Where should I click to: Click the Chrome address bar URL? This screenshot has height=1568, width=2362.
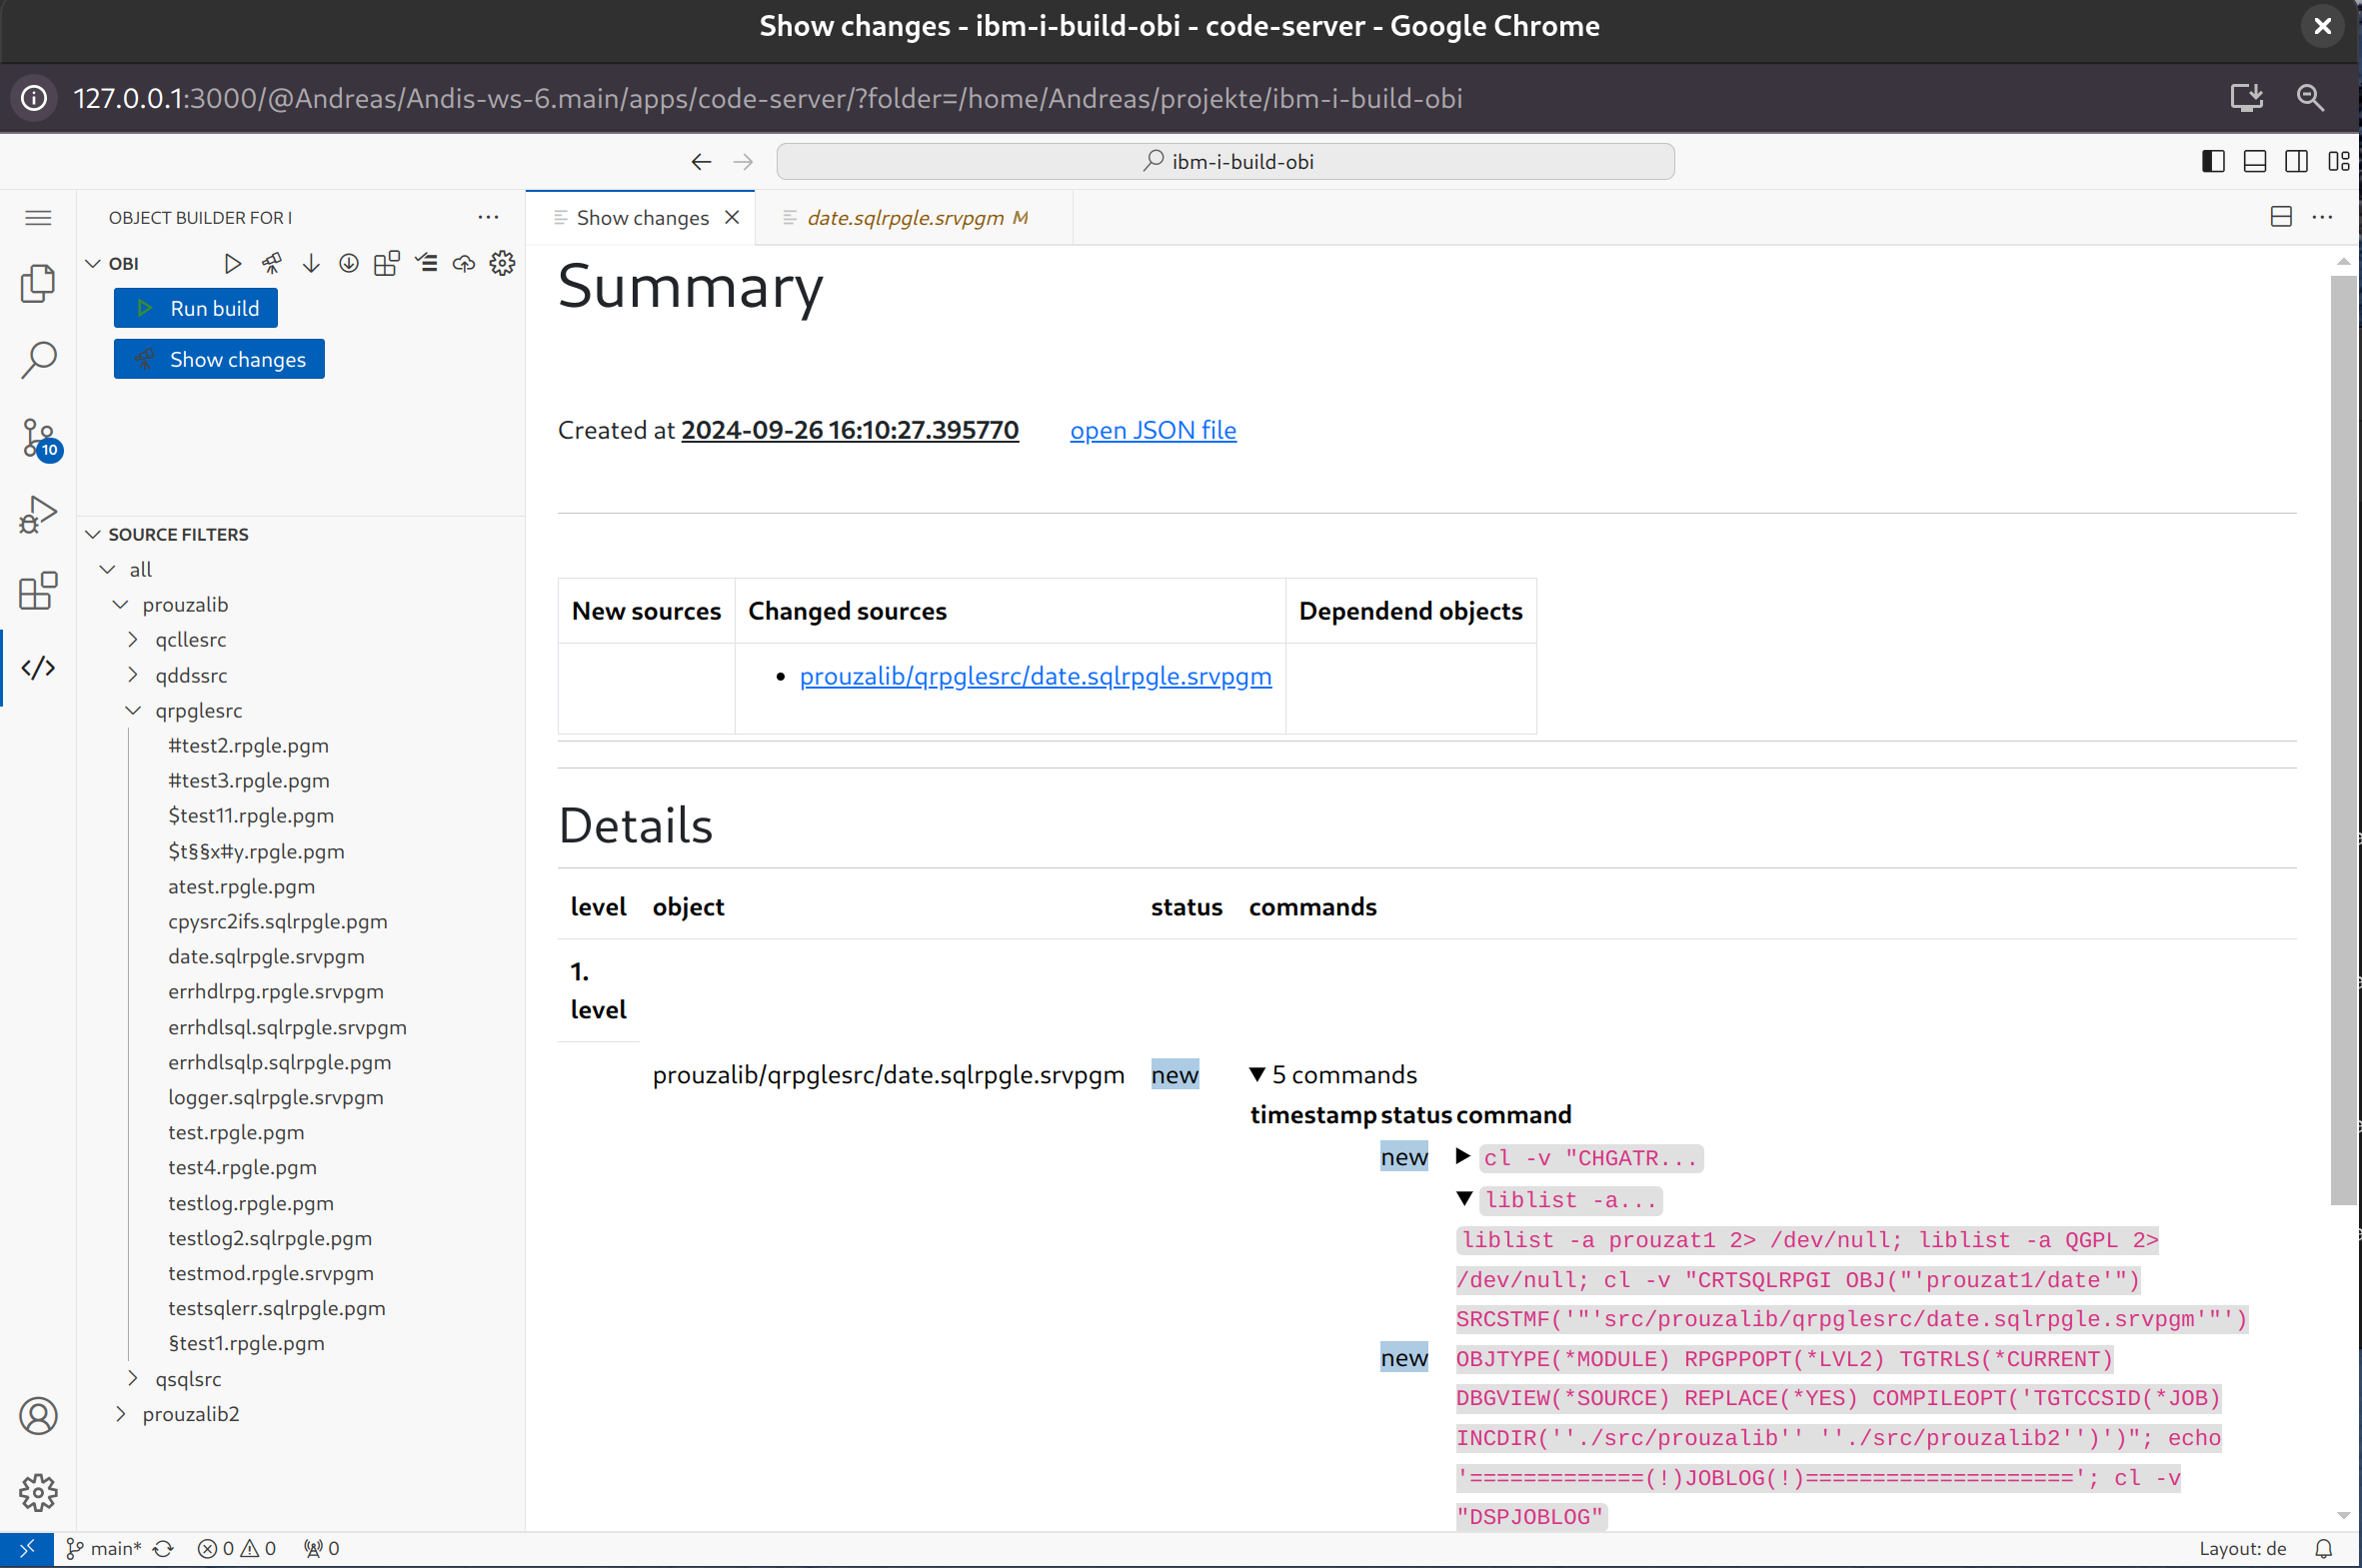click(x=768, y=97)
